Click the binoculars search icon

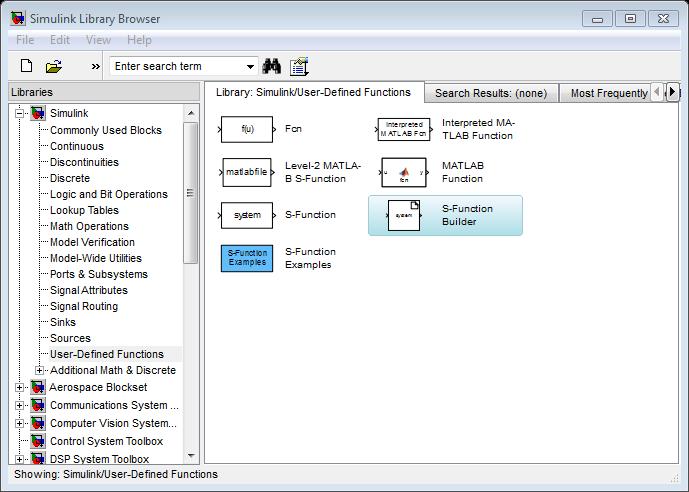(272, 66)
